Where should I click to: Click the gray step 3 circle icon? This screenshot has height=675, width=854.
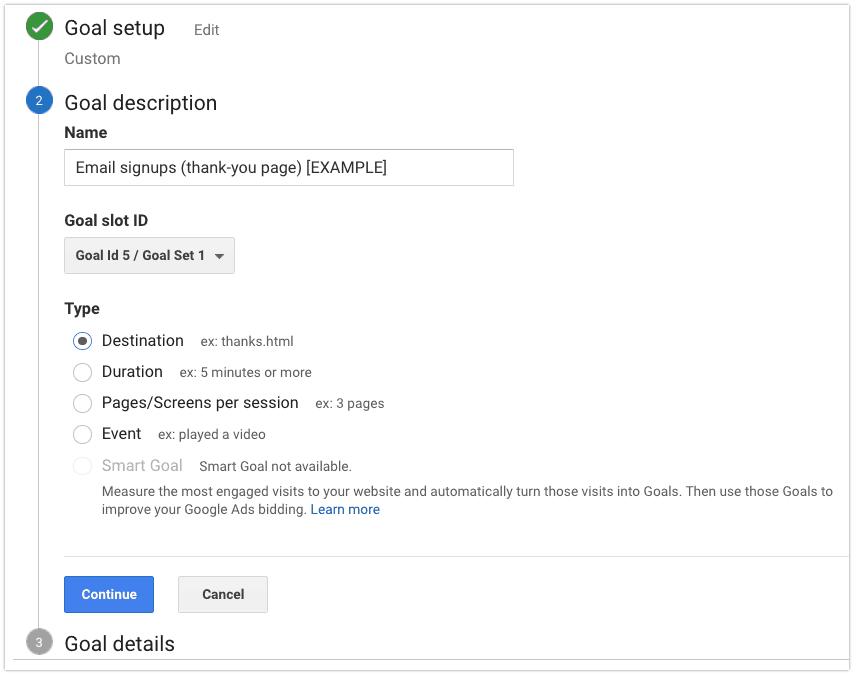pos(39,642)
